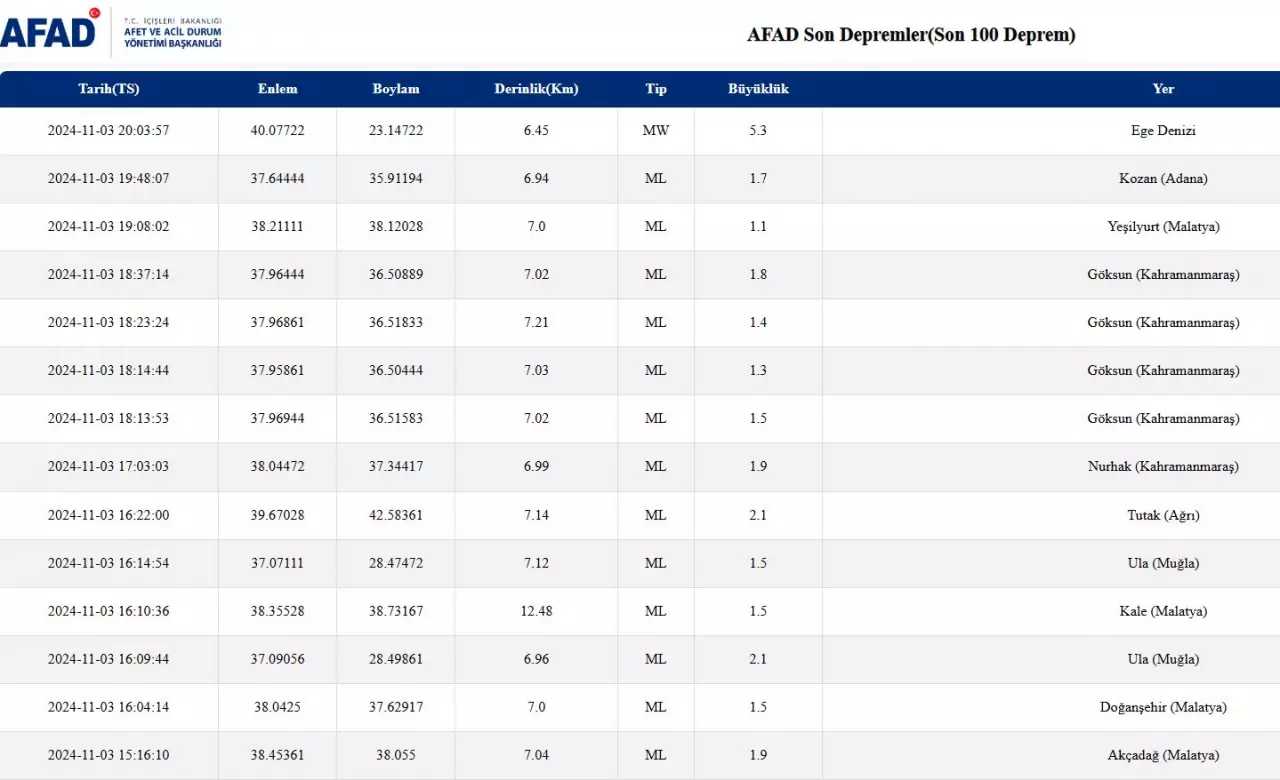Click the Enlem column header
The image size is (1280, 780).
pyautogui.click(x=277, y=89)
